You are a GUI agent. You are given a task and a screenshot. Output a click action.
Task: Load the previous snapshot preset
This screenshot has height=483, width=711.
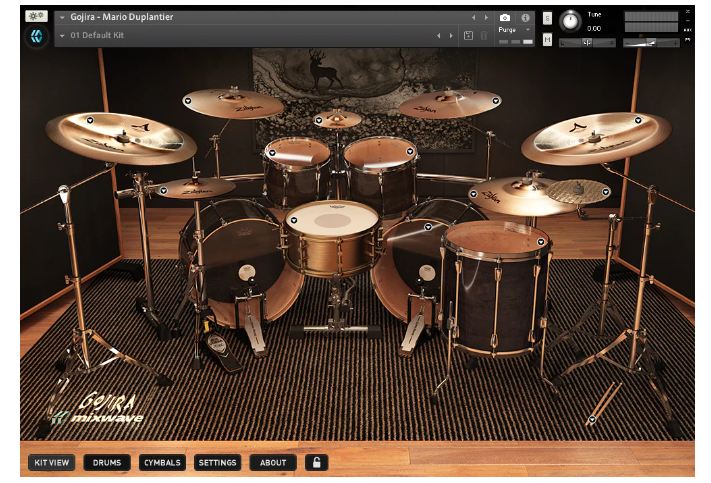click(x=438, y=35)
